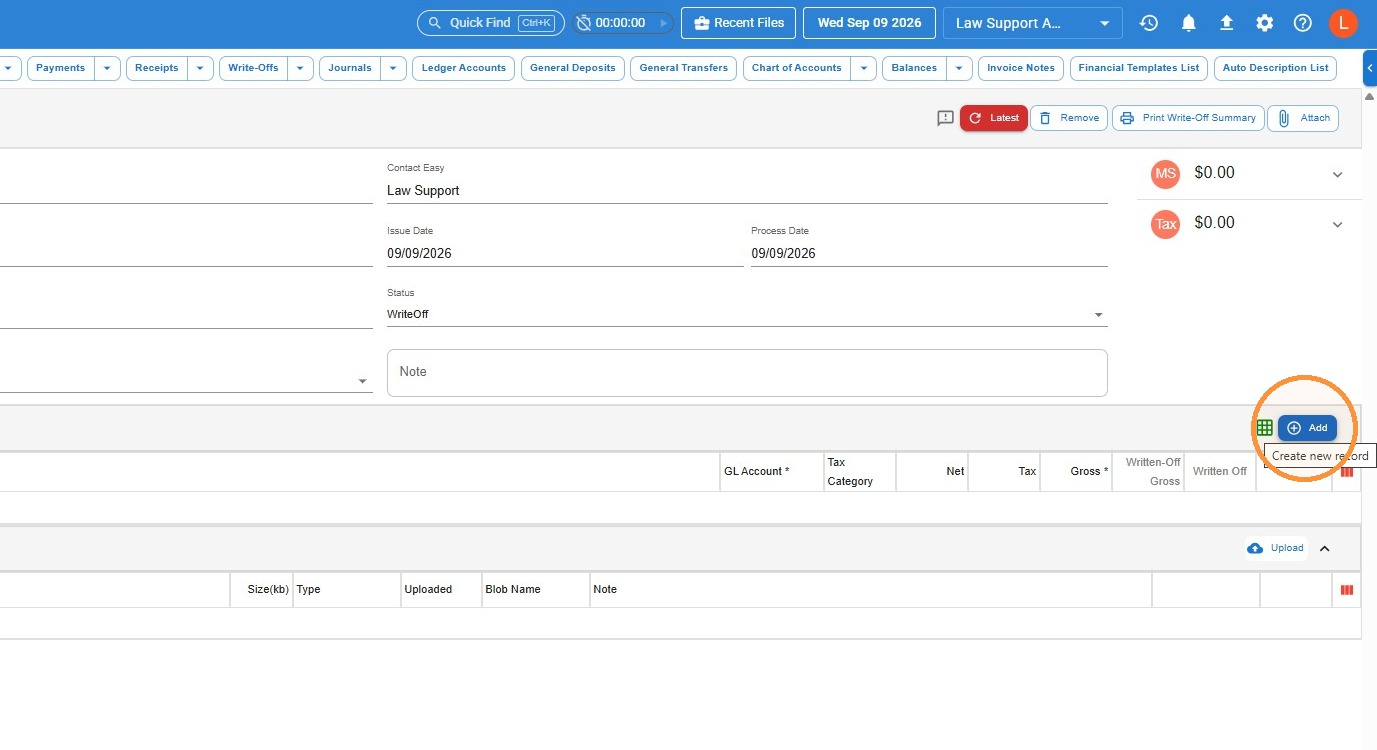Open the Auto Description List tab
This screenshot has height=750, width=1377.
click(1276, 68)
